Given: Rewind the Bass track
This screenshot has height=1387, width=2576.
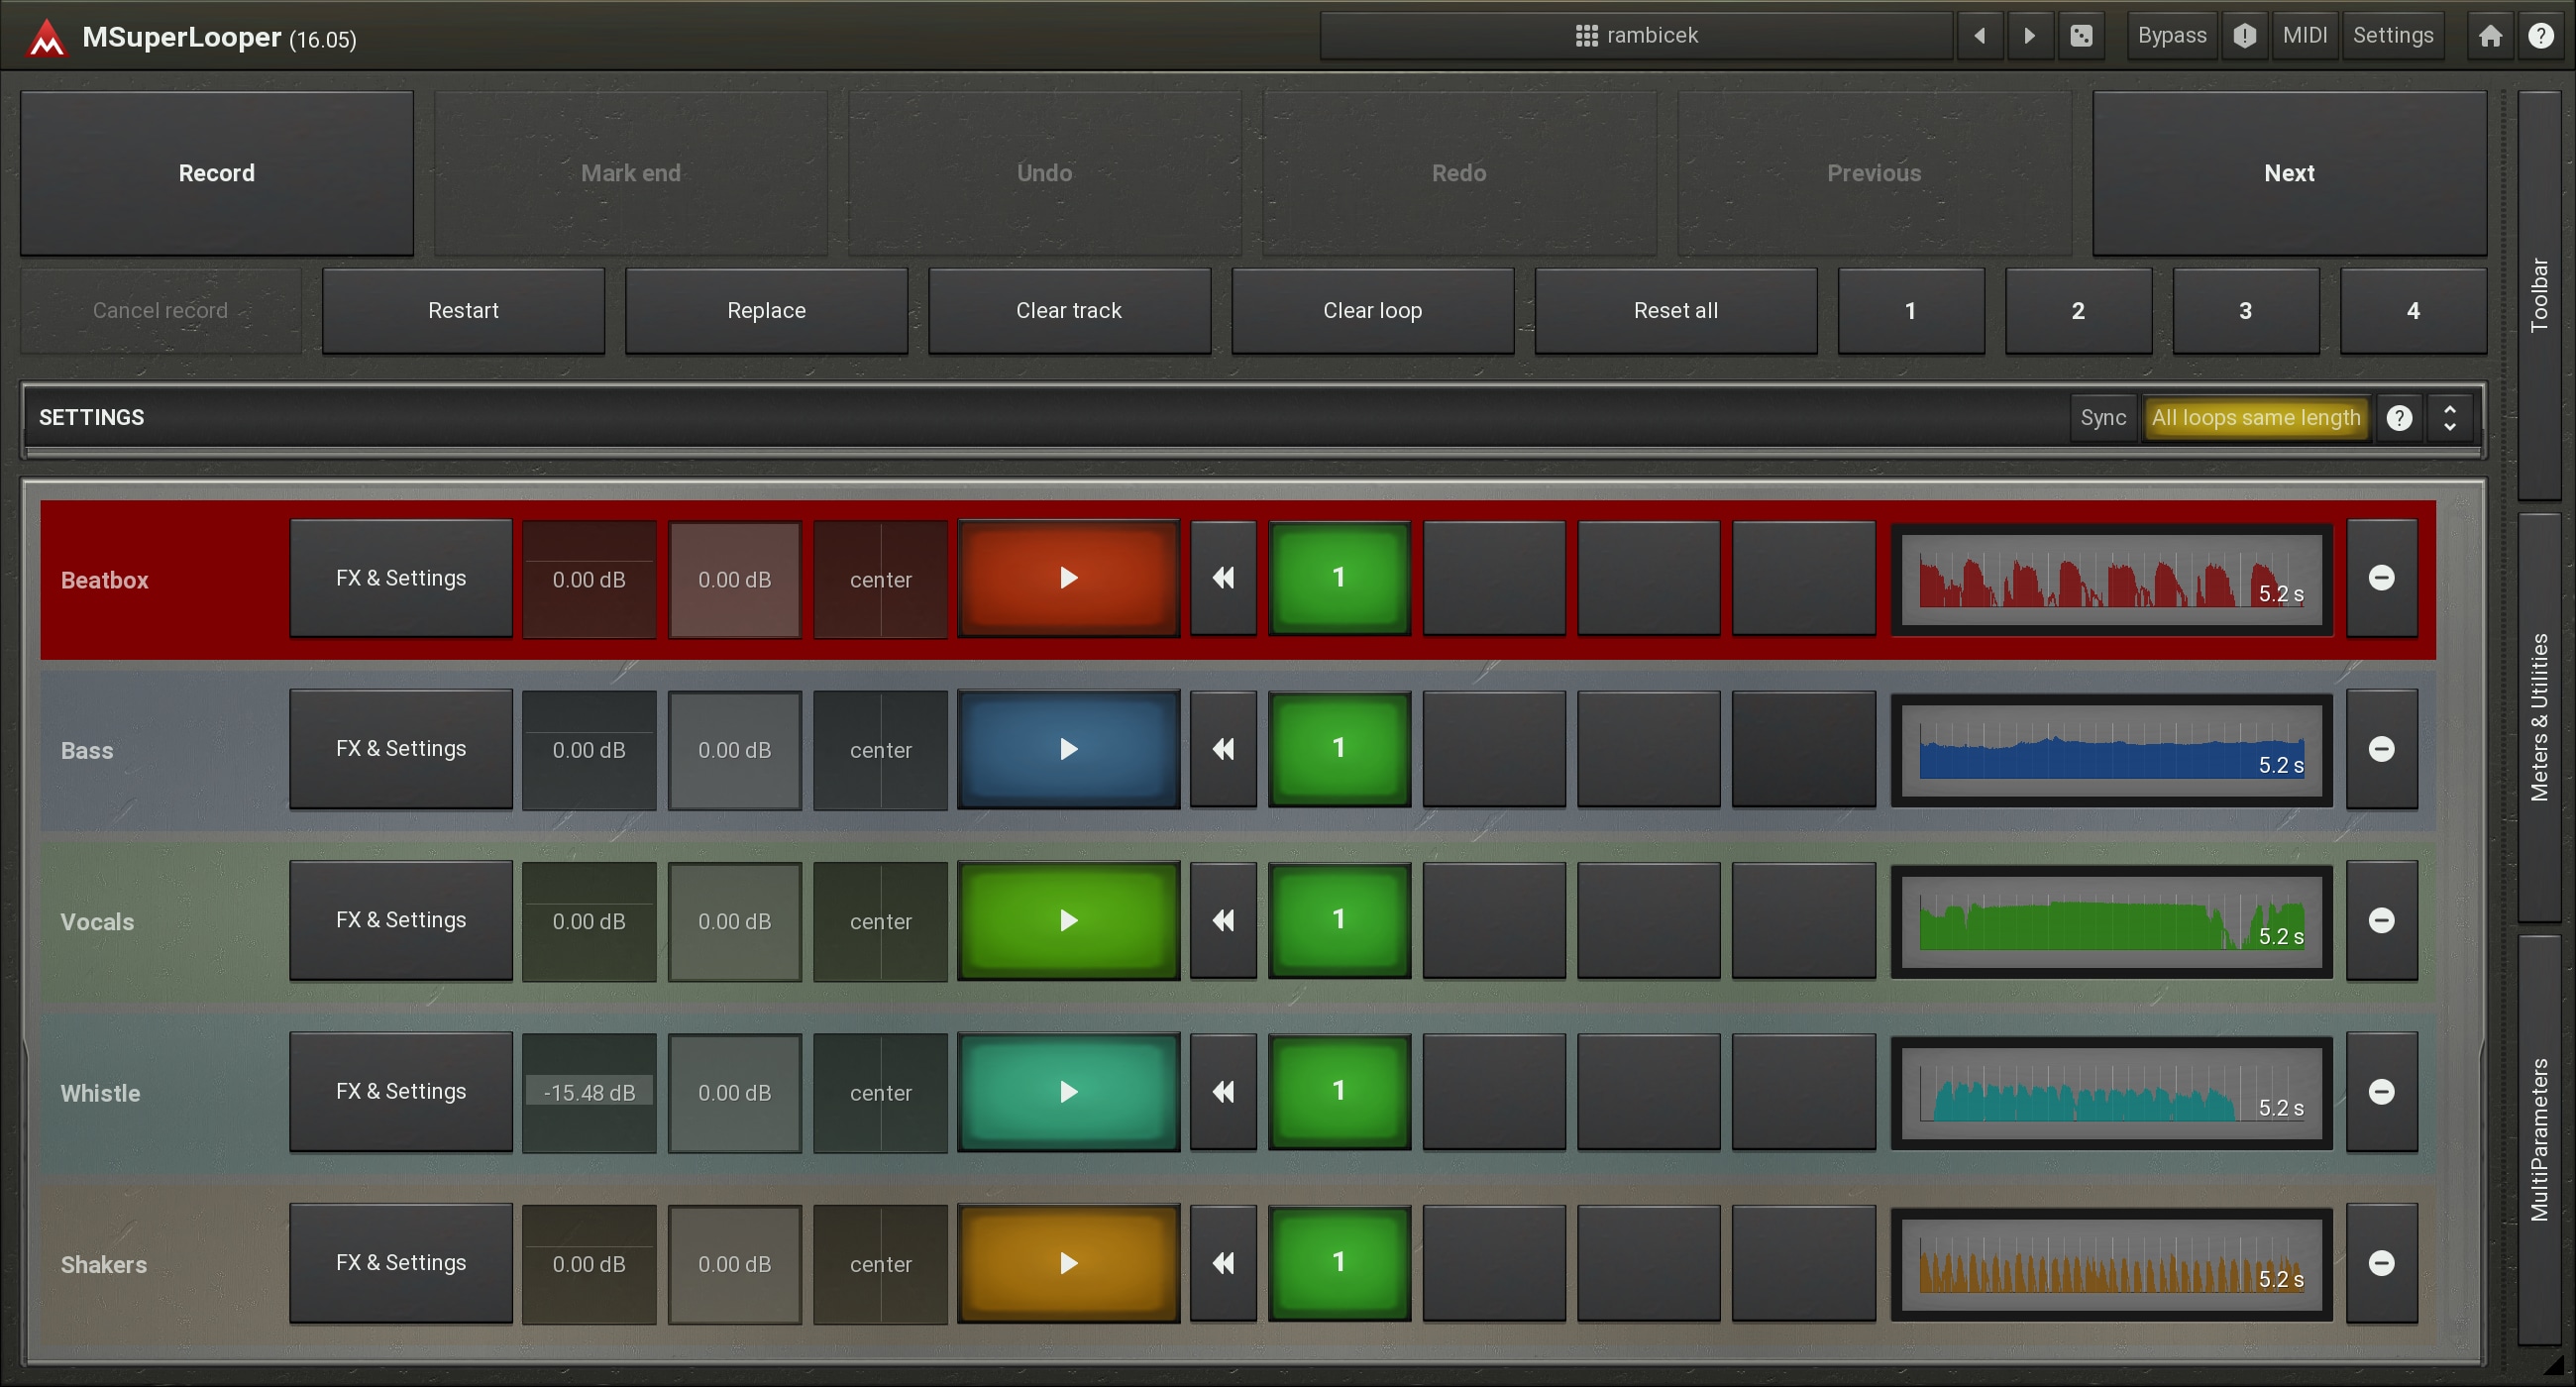Looking at the screenshot, I should [x=1223, y=749].
